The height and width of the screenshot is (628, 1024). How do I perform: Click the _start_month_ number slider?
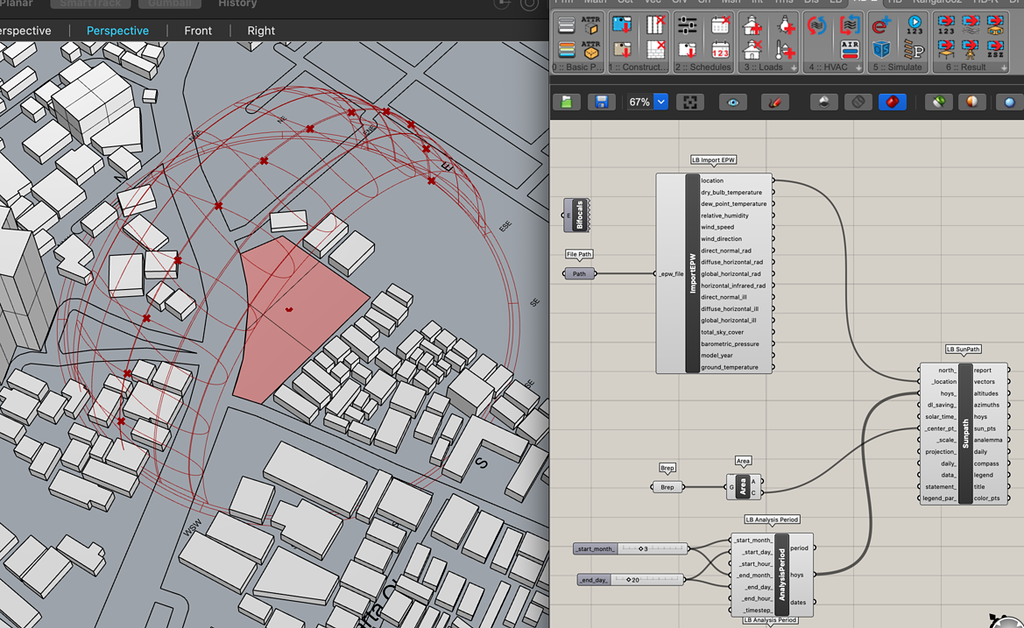[x=630, y=548]
